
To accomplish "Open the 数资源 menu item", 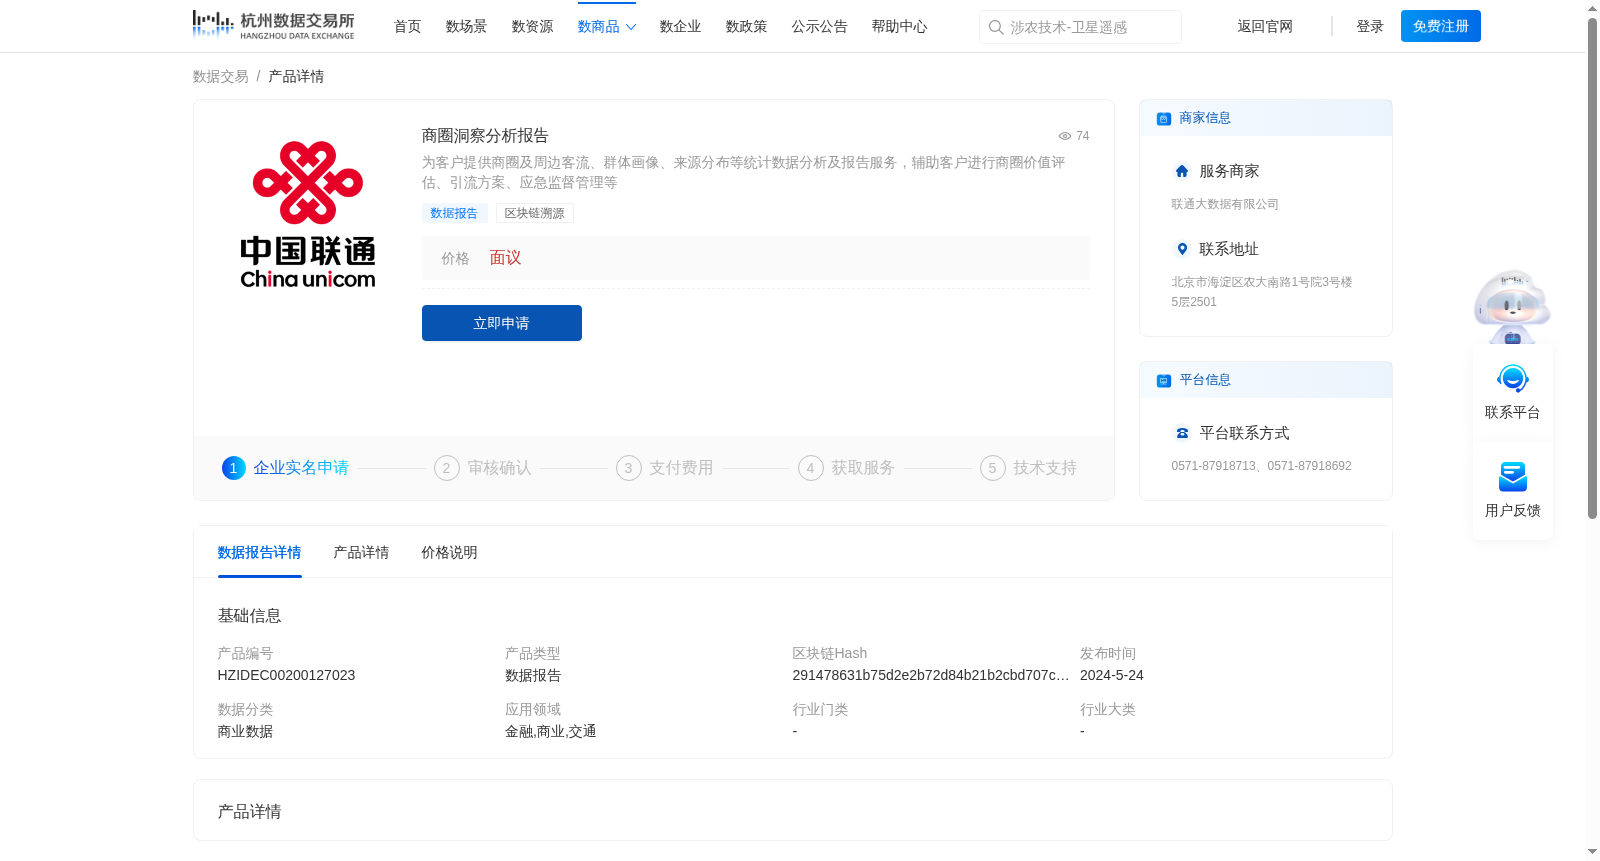I will 532,27.
